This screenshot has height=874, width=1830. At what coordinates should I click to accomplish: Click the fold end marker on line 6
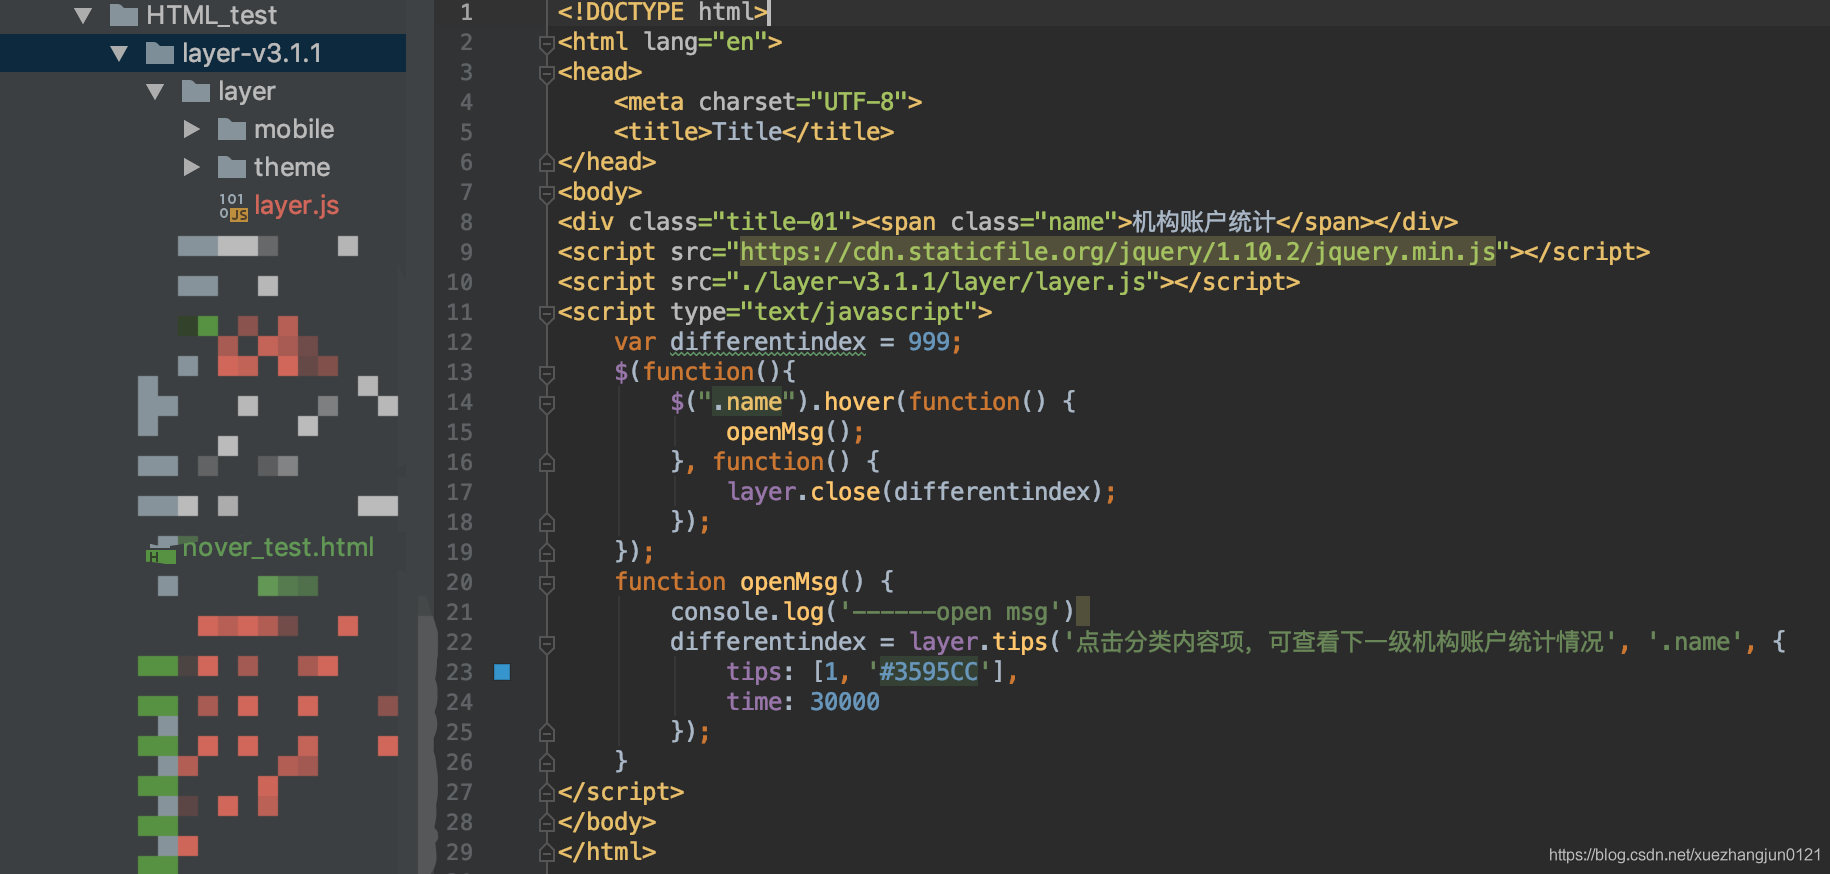(547, 163)
